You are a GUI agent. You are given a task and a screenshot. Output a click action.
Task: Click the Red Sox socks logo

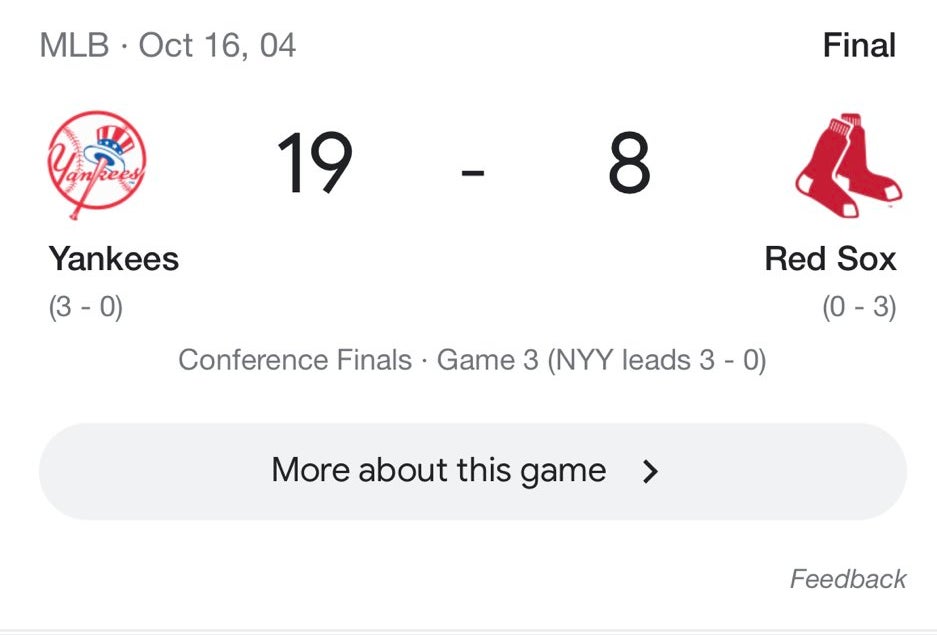click(x=847, y=165)
